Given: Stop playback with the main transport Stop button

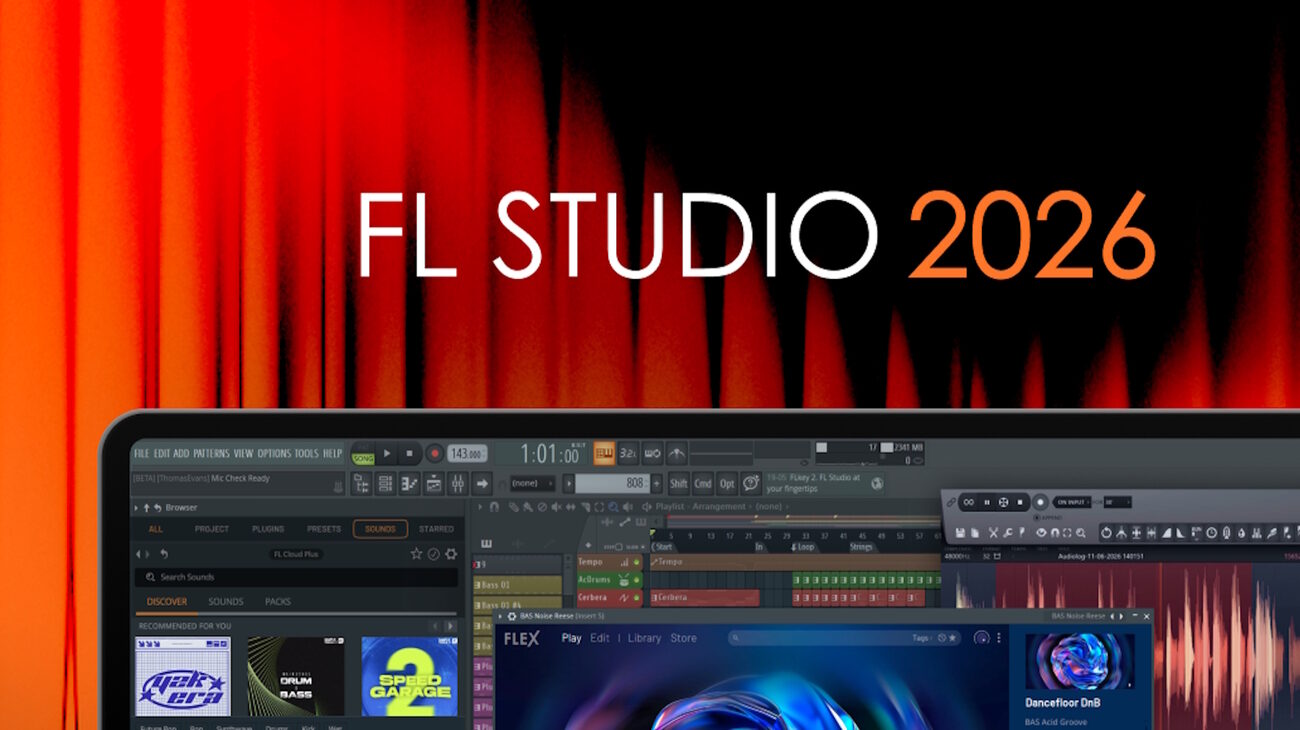Looking at the screenshot, I should pyautogui.click(x=410, y=454).
